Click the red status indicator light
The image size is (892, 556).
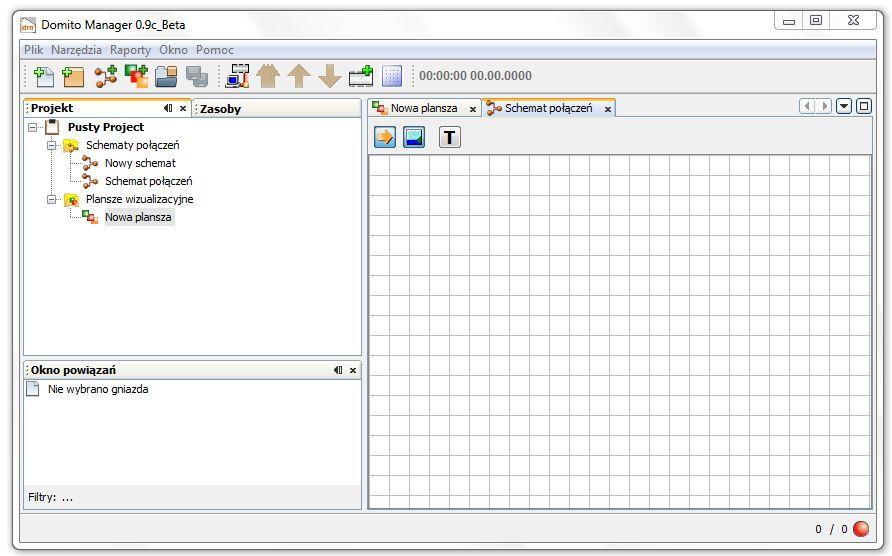point(861,529)
